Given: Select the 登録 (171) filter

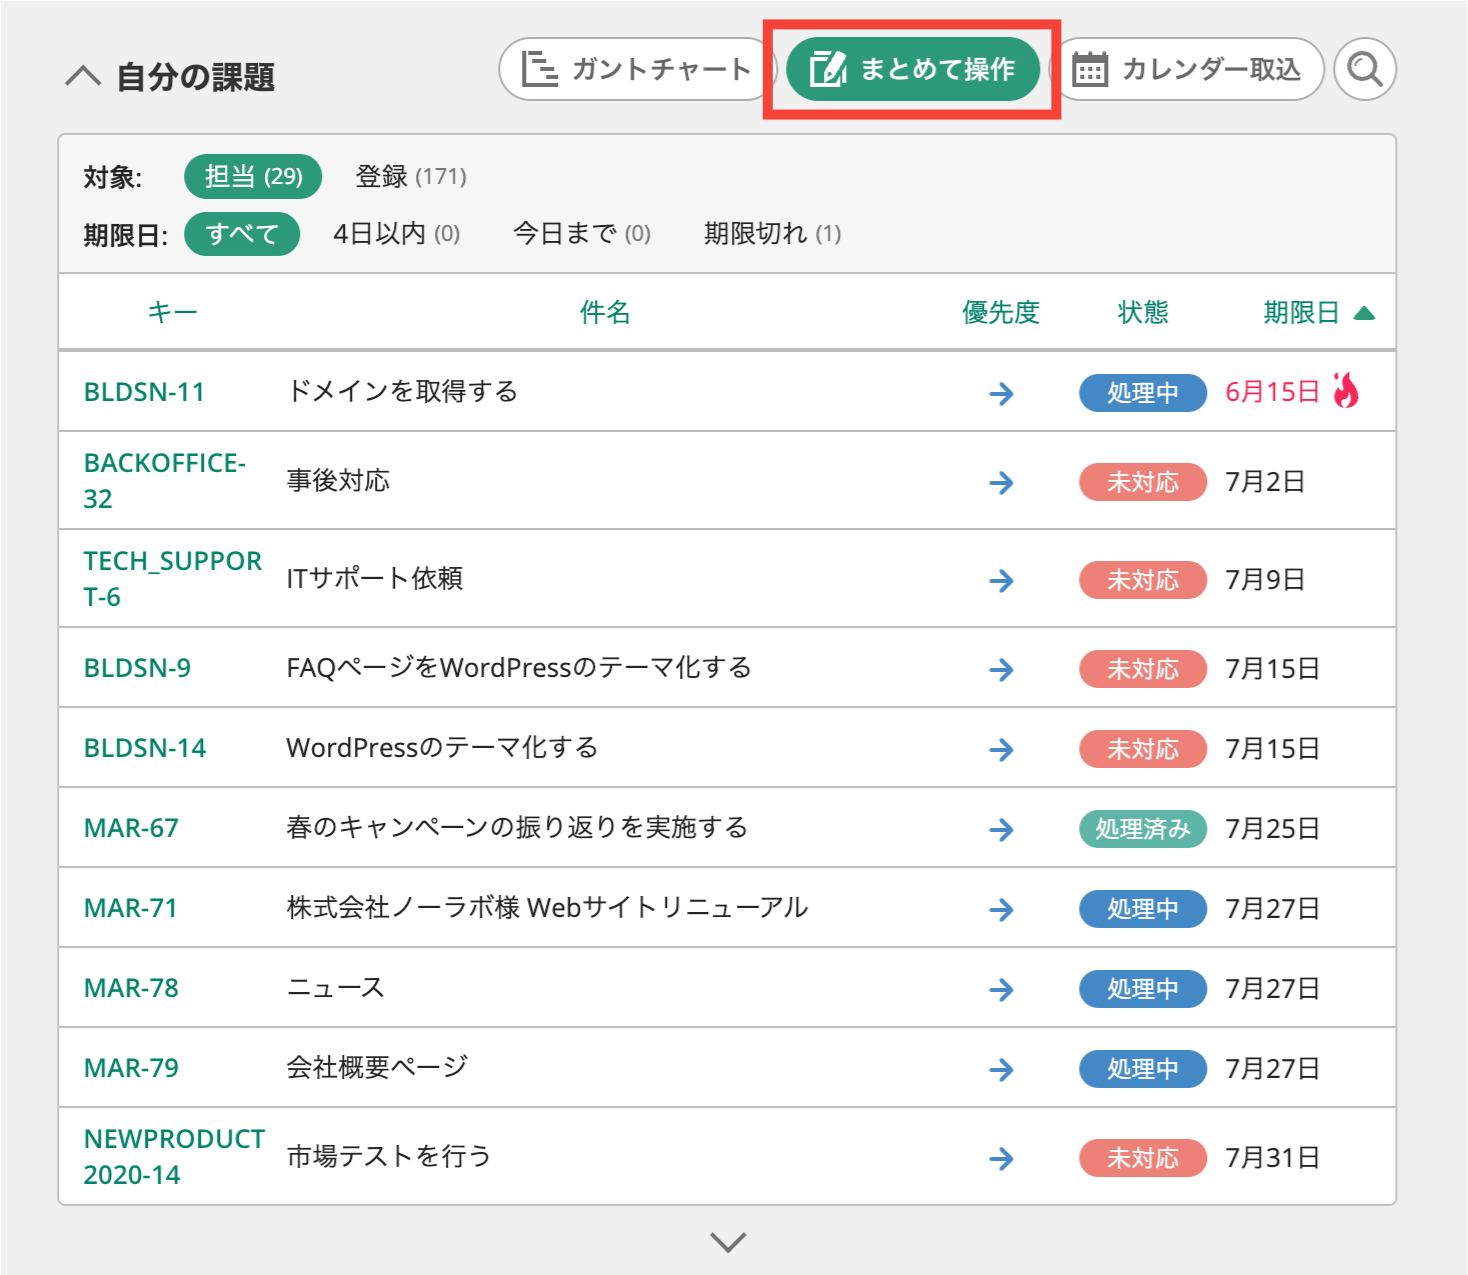Looking at the screenshot, I should pos(411,177).
